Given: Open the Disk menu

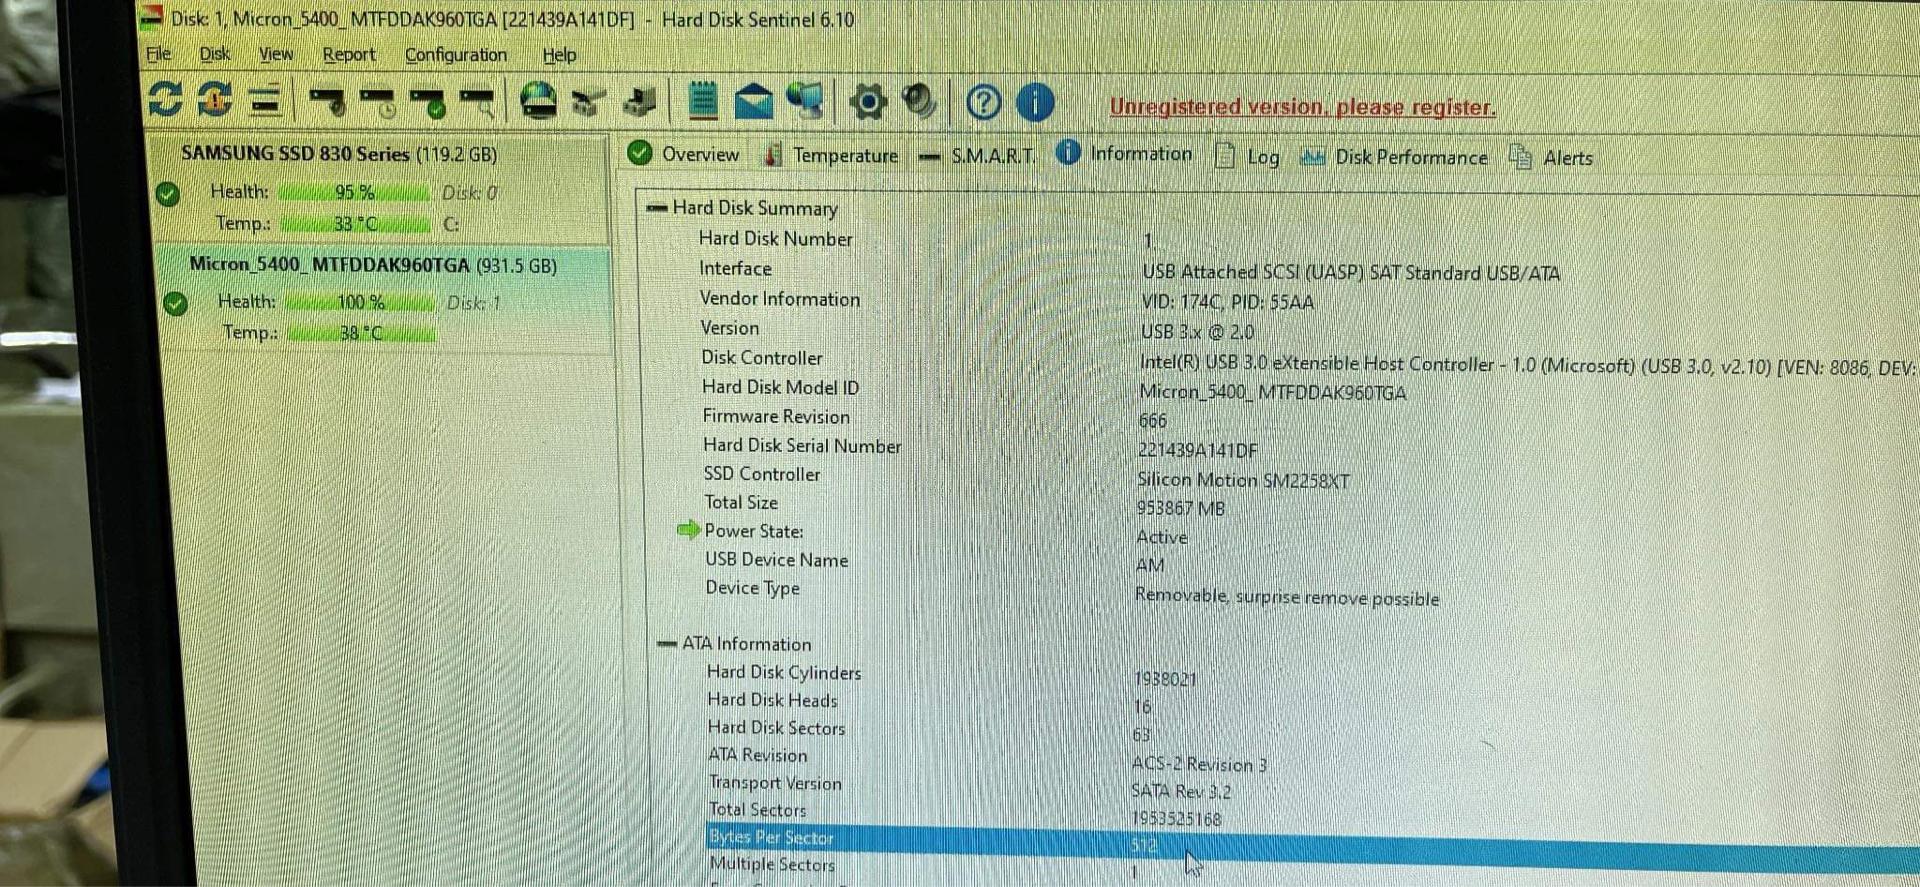Looking at the screenshot, I should [214, 54].
